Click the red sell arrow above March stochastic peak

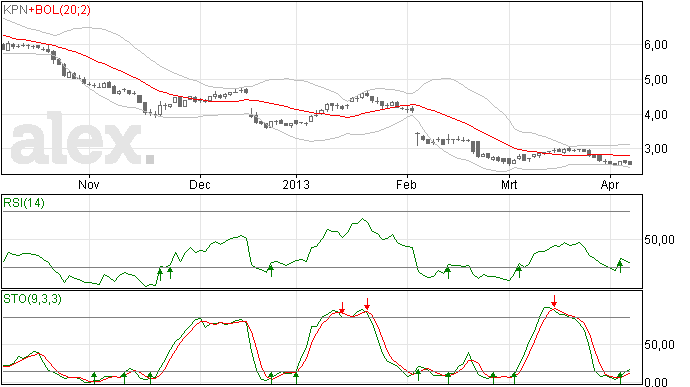coord(554,301)
